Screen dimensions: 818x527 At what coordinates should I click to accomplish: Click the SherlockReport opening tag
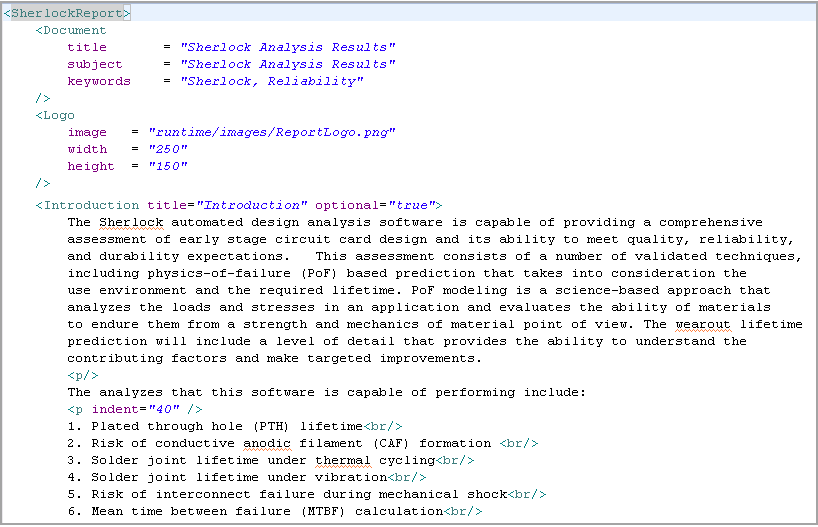(67, 13)
